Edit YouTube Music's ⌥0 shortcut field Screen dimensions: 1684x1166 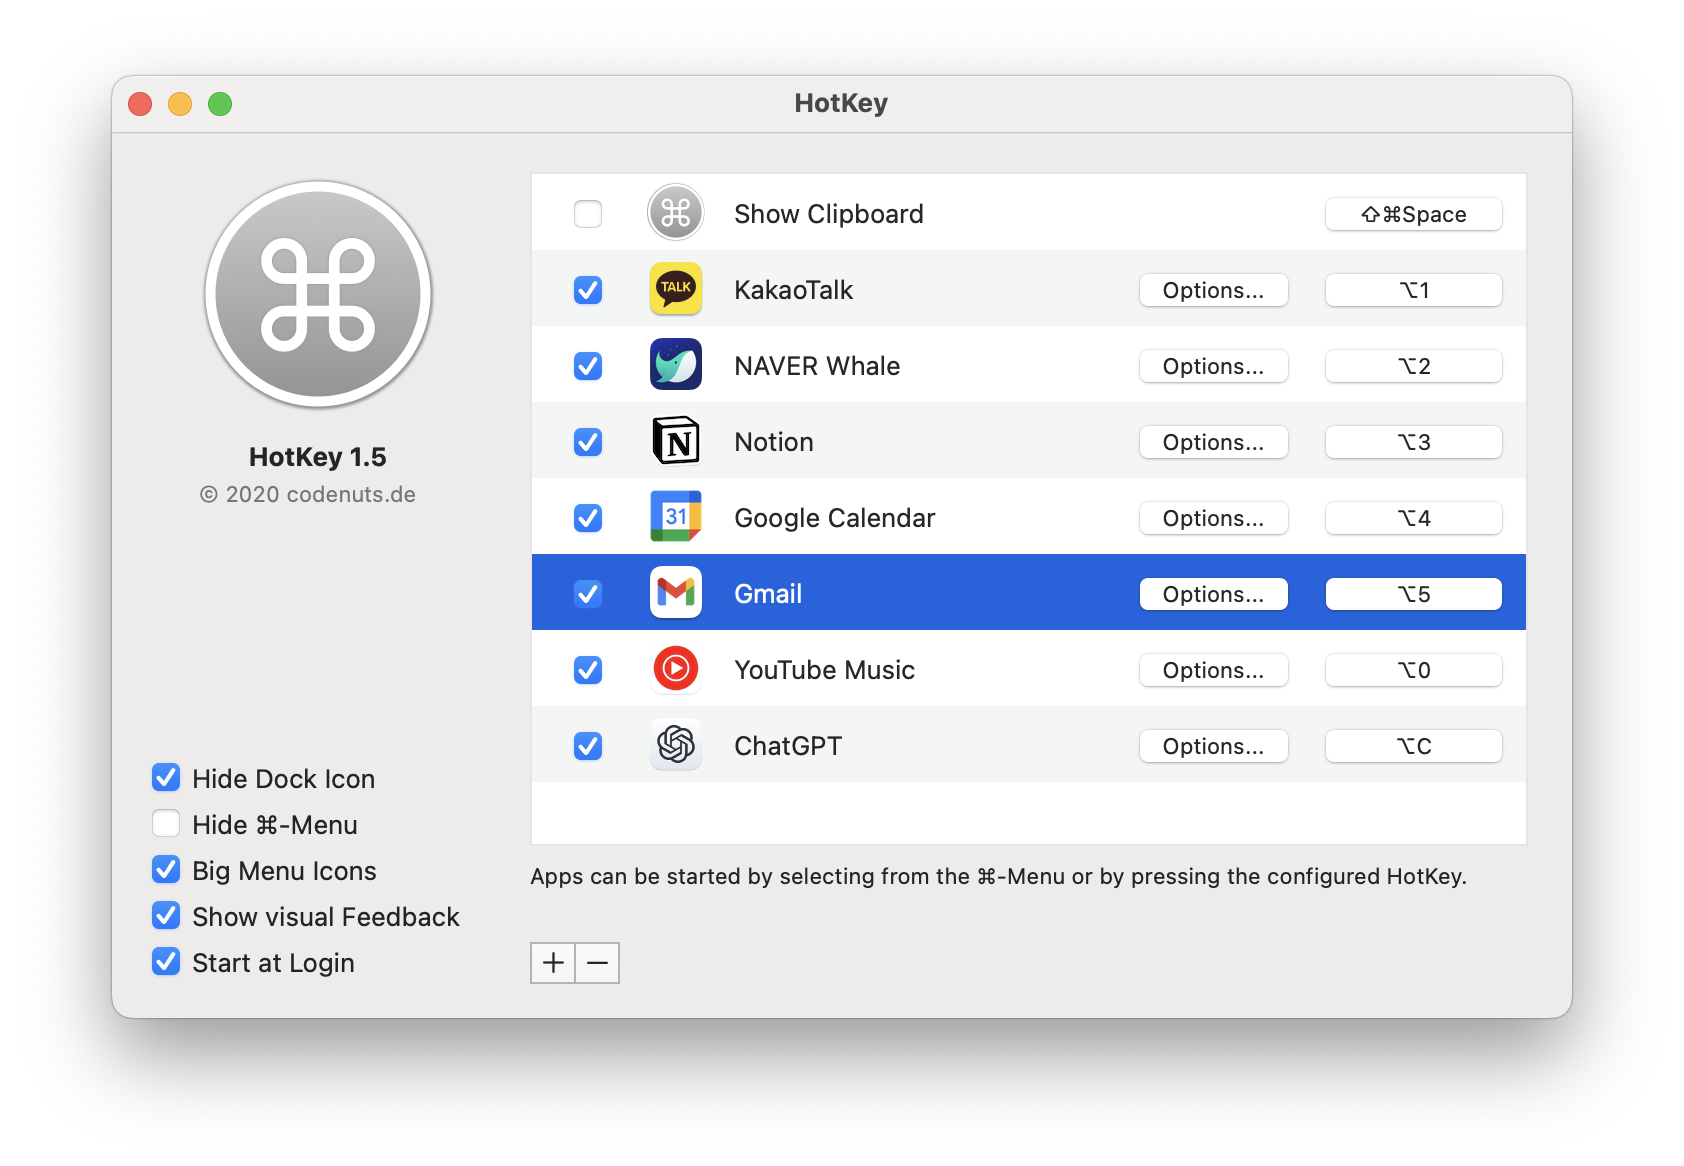1414,670
